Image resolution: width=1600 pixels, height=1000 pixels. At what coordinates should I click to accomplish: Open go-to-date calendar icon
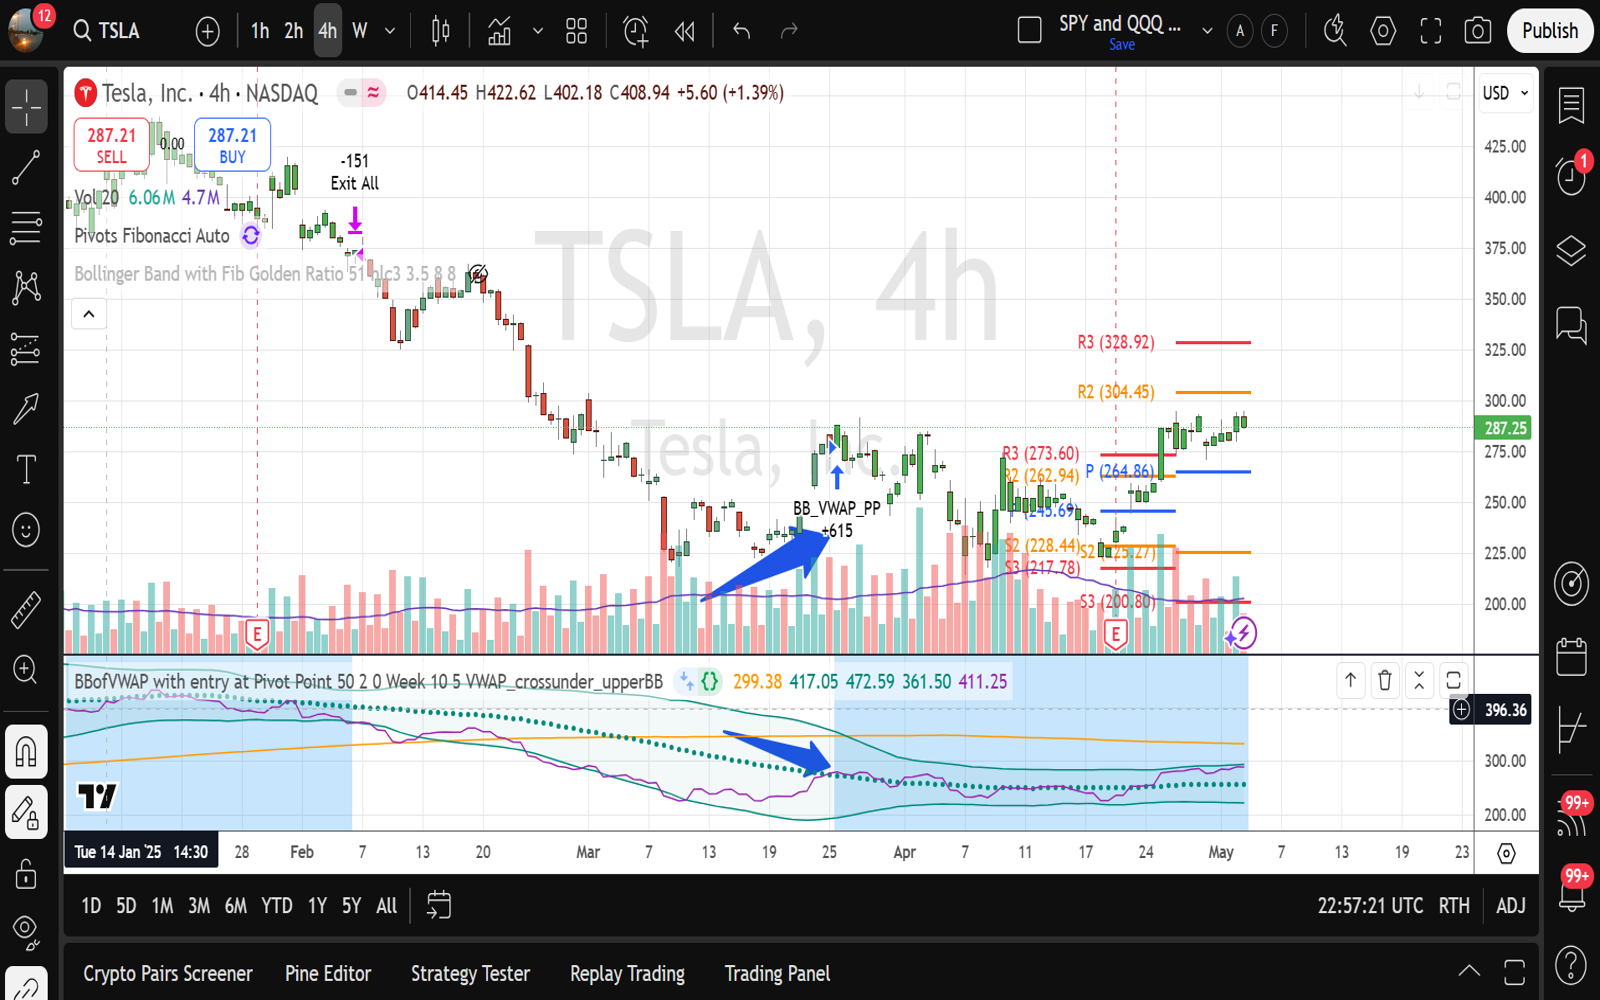pyautogui.click(x=439, y=906)
